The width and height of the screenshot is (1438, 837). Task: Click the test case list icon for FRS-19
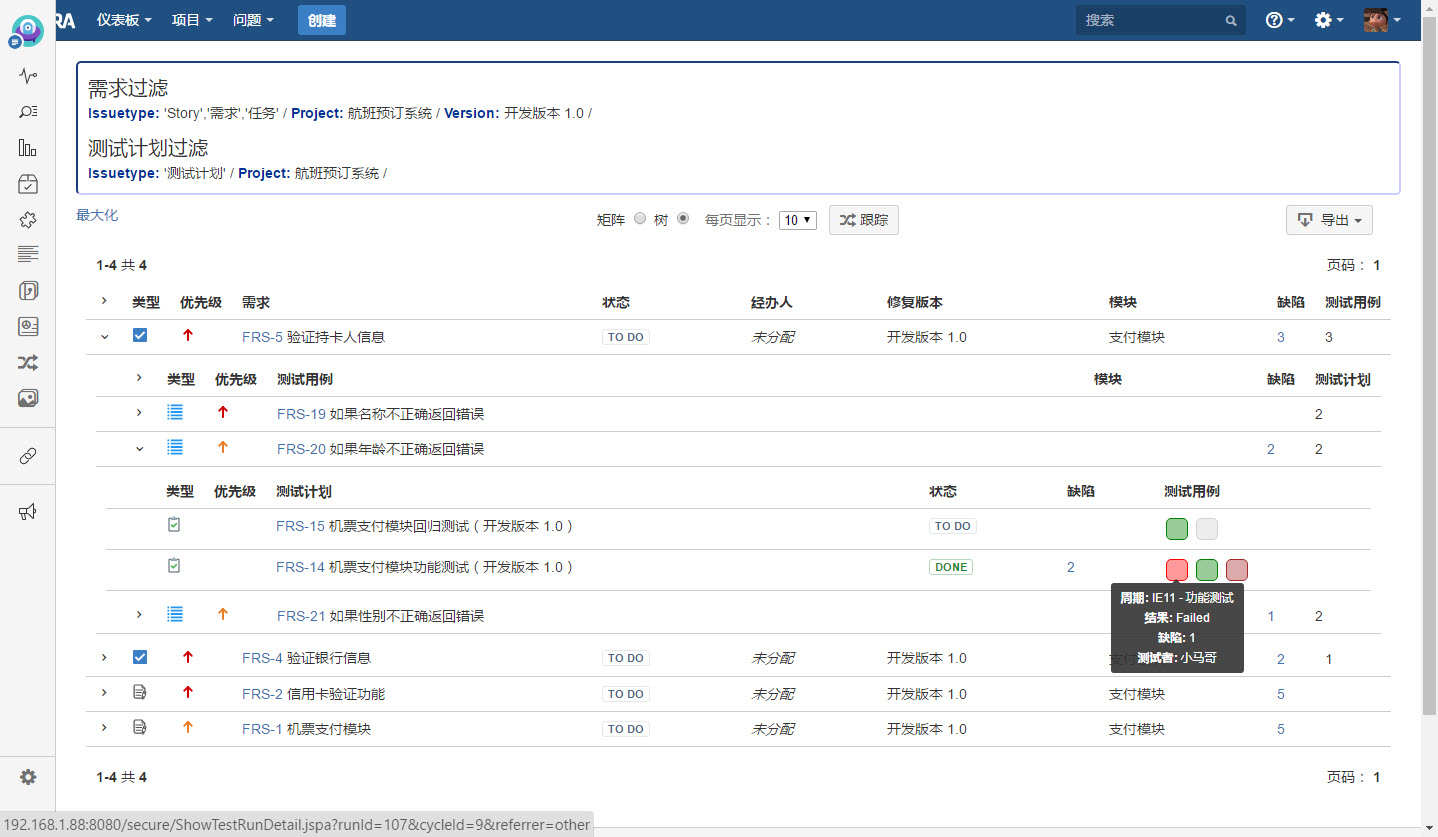(x=175, y=412)
